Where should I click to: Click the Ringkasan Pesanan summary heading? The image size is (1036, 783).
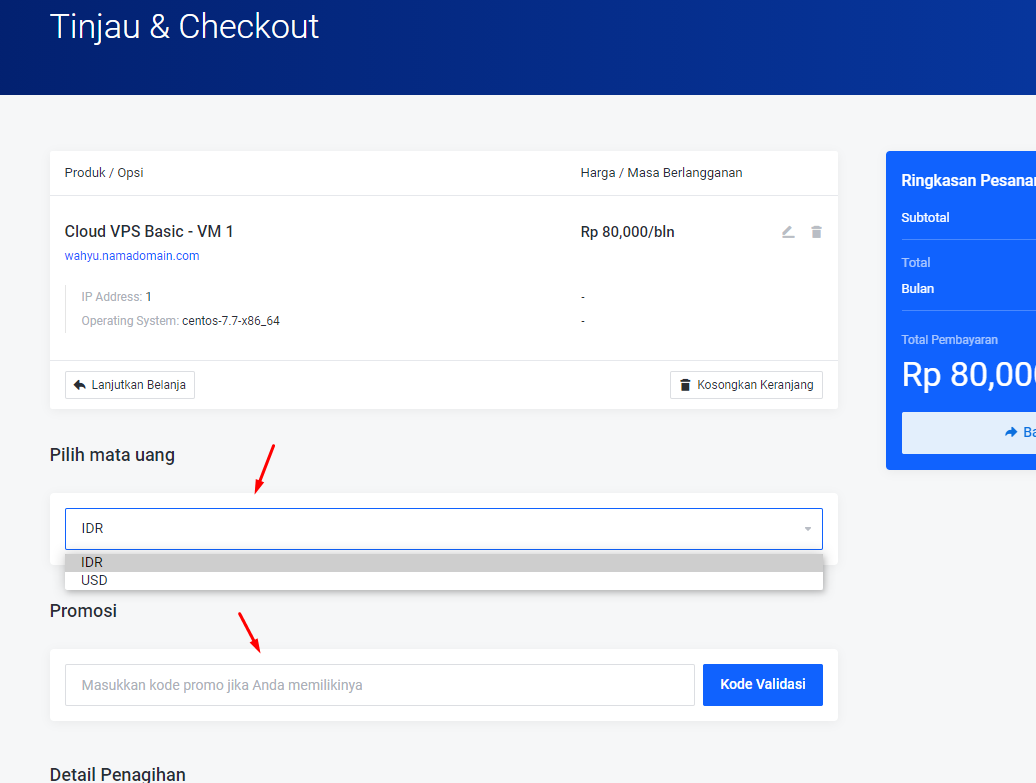[x=967, y=181]
